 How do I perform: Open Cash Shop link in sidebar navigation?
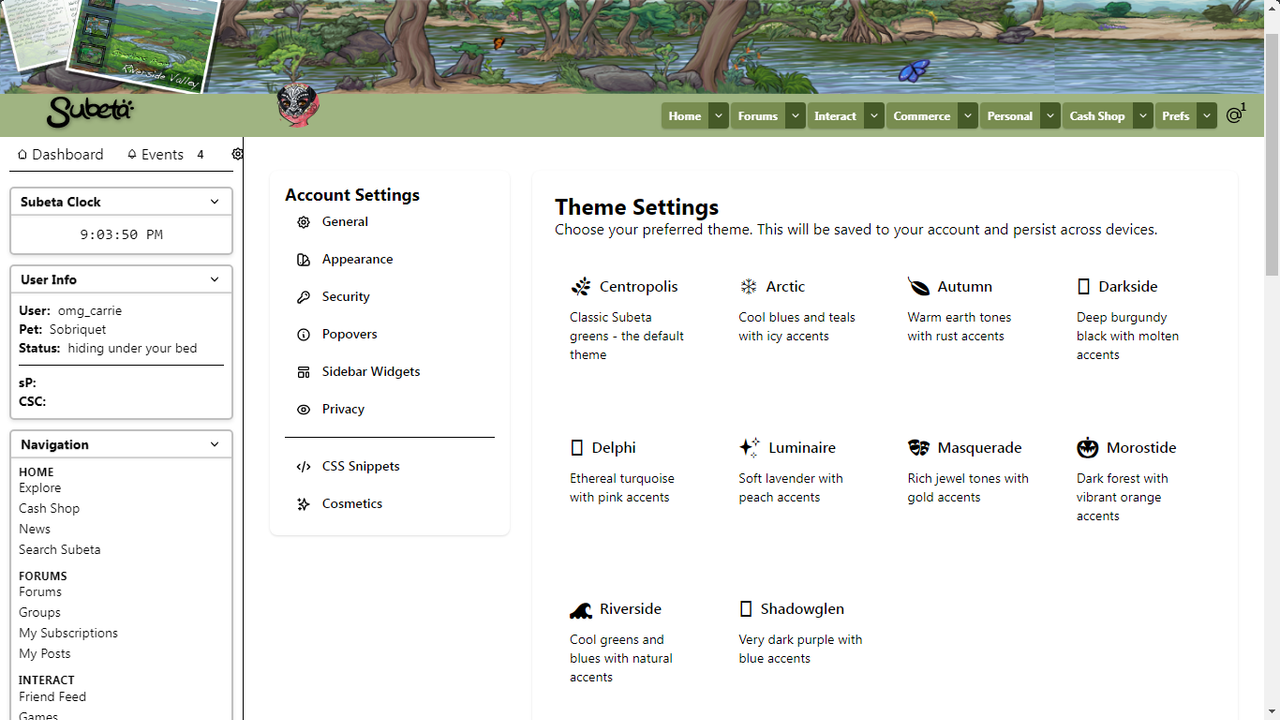tap(49, 509)
